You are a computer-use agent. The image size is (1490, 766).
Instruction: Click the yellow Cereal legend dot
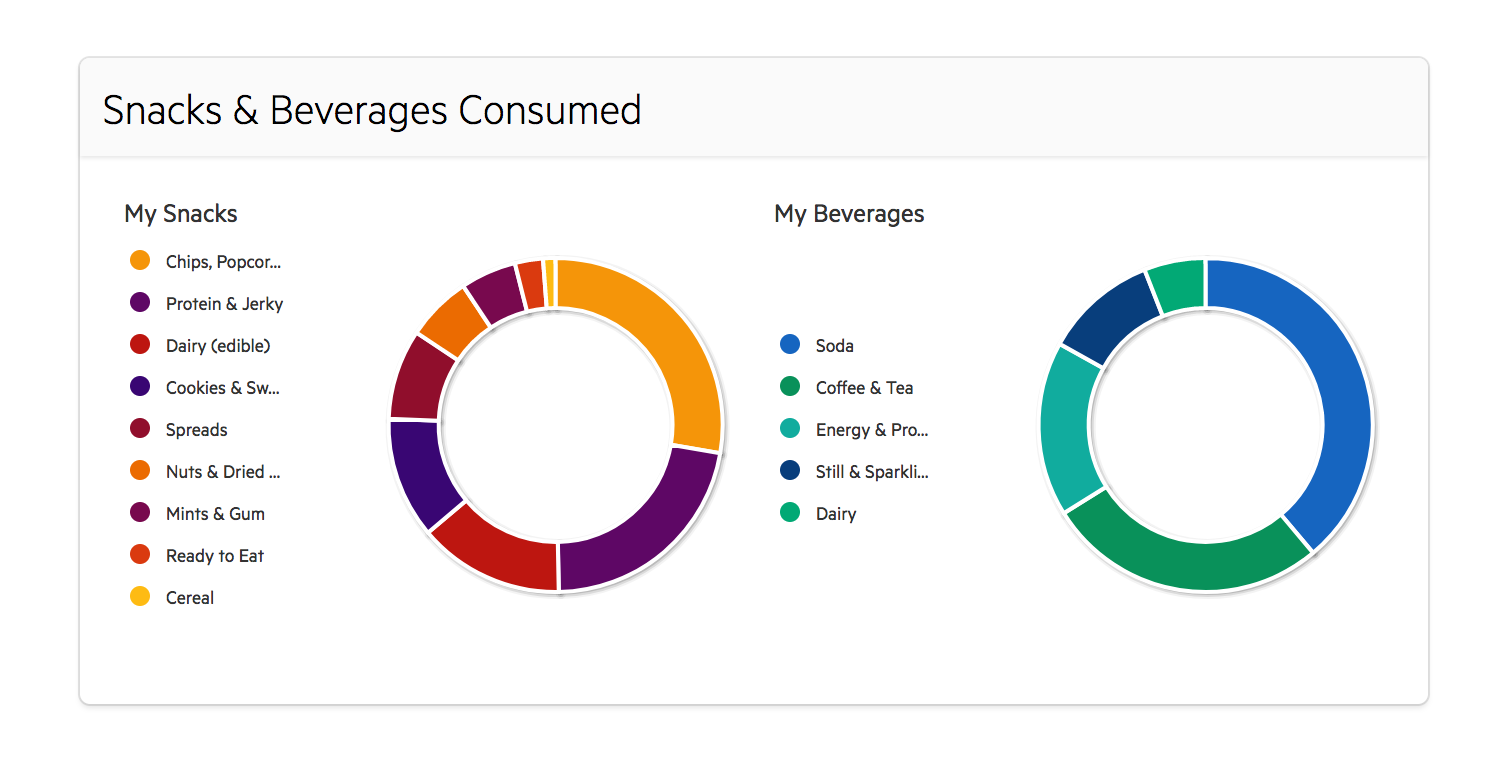(x=140, y=597)
